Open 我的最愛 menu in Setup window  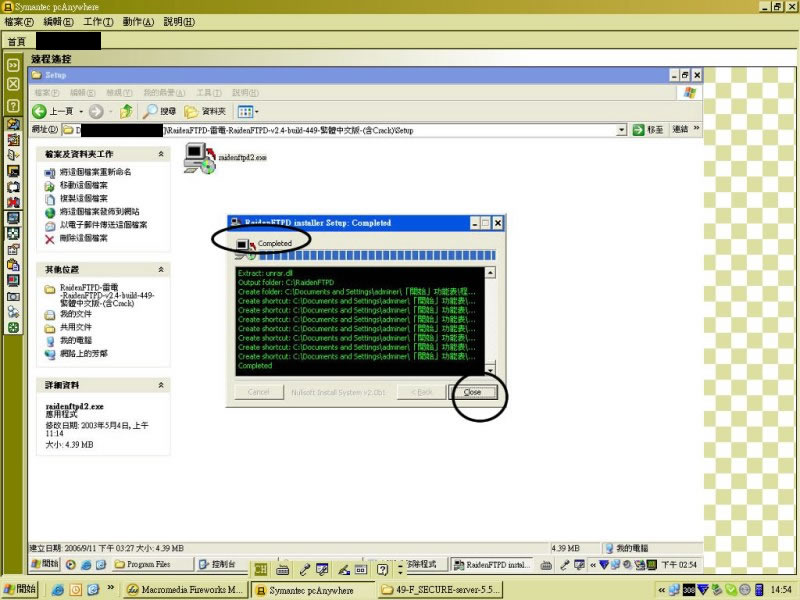164,93
